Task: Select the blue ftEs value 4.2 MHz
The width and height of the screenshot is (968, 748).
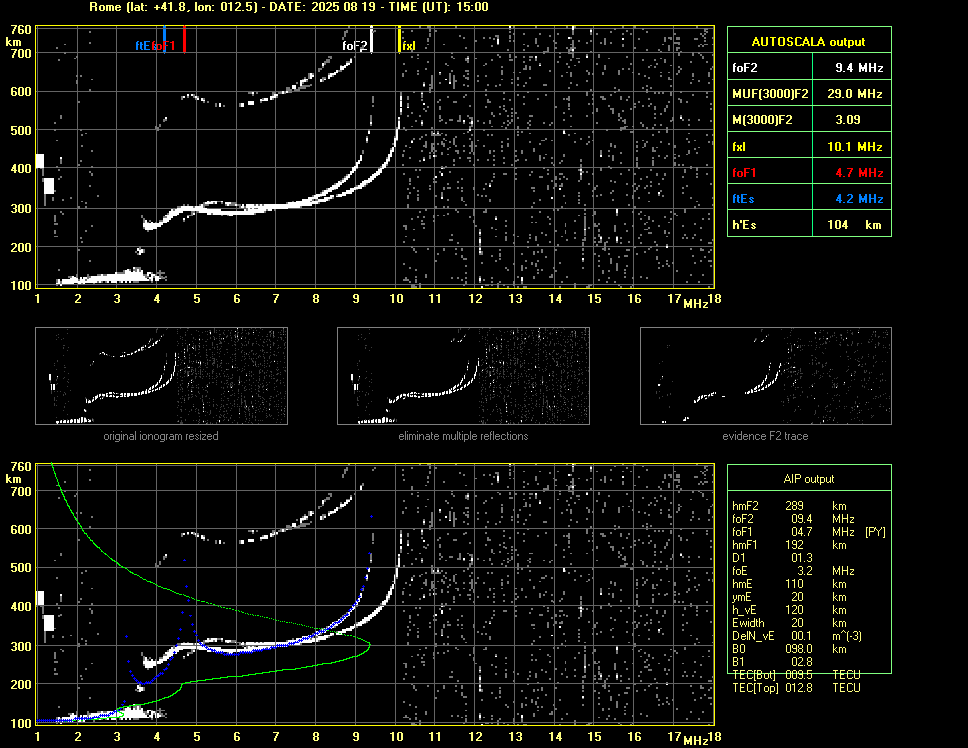Action: tap(859, 199)
